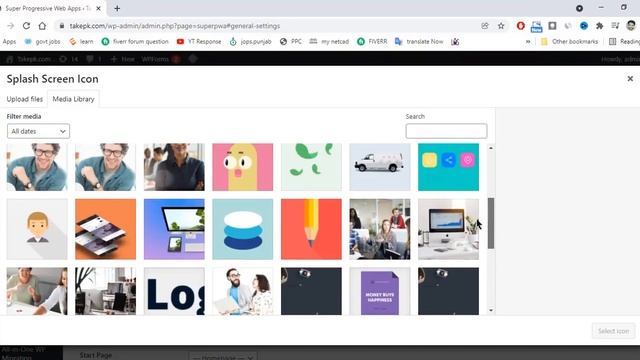This screenshot has width=640, height=360.
Task: Open the browser extensions puzzle icon
Action: click(x=599, y=26)
